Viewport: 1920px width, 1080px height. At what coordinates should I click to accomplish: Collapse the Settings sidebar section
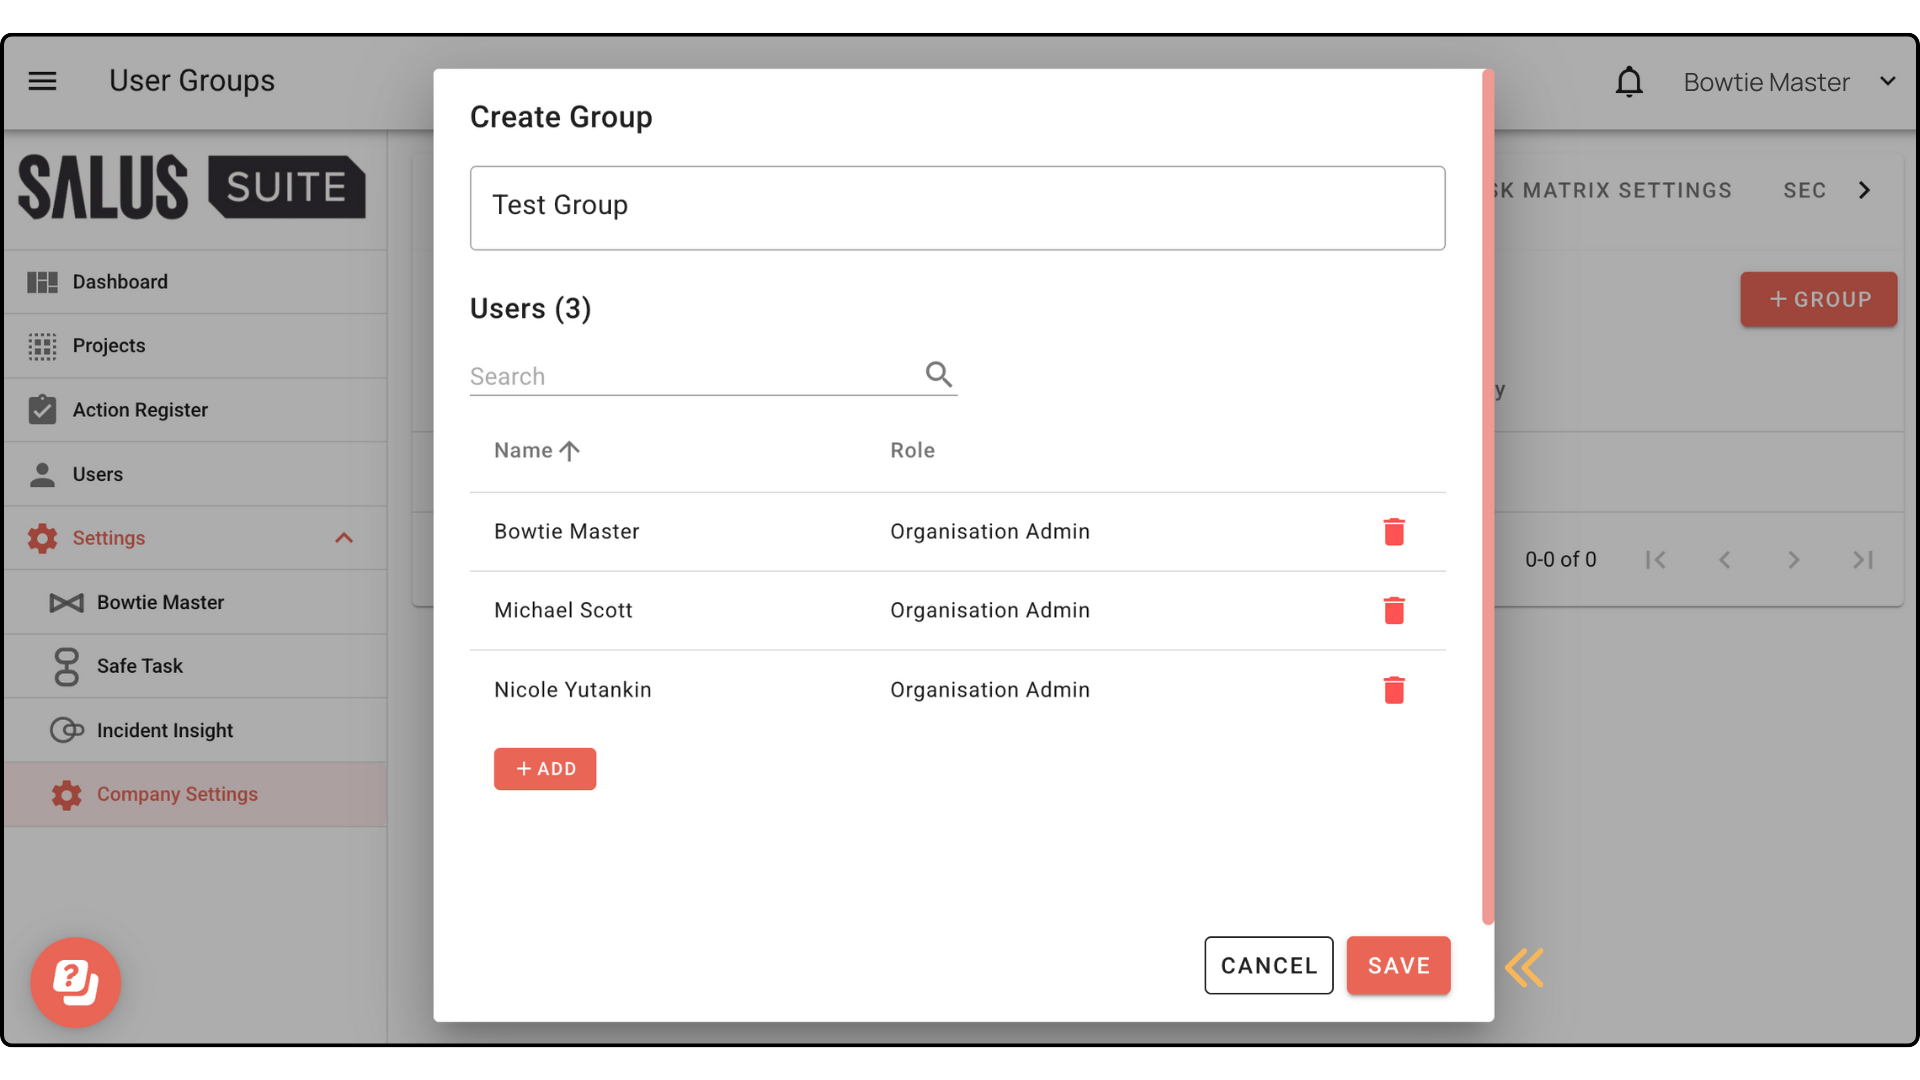344,538
